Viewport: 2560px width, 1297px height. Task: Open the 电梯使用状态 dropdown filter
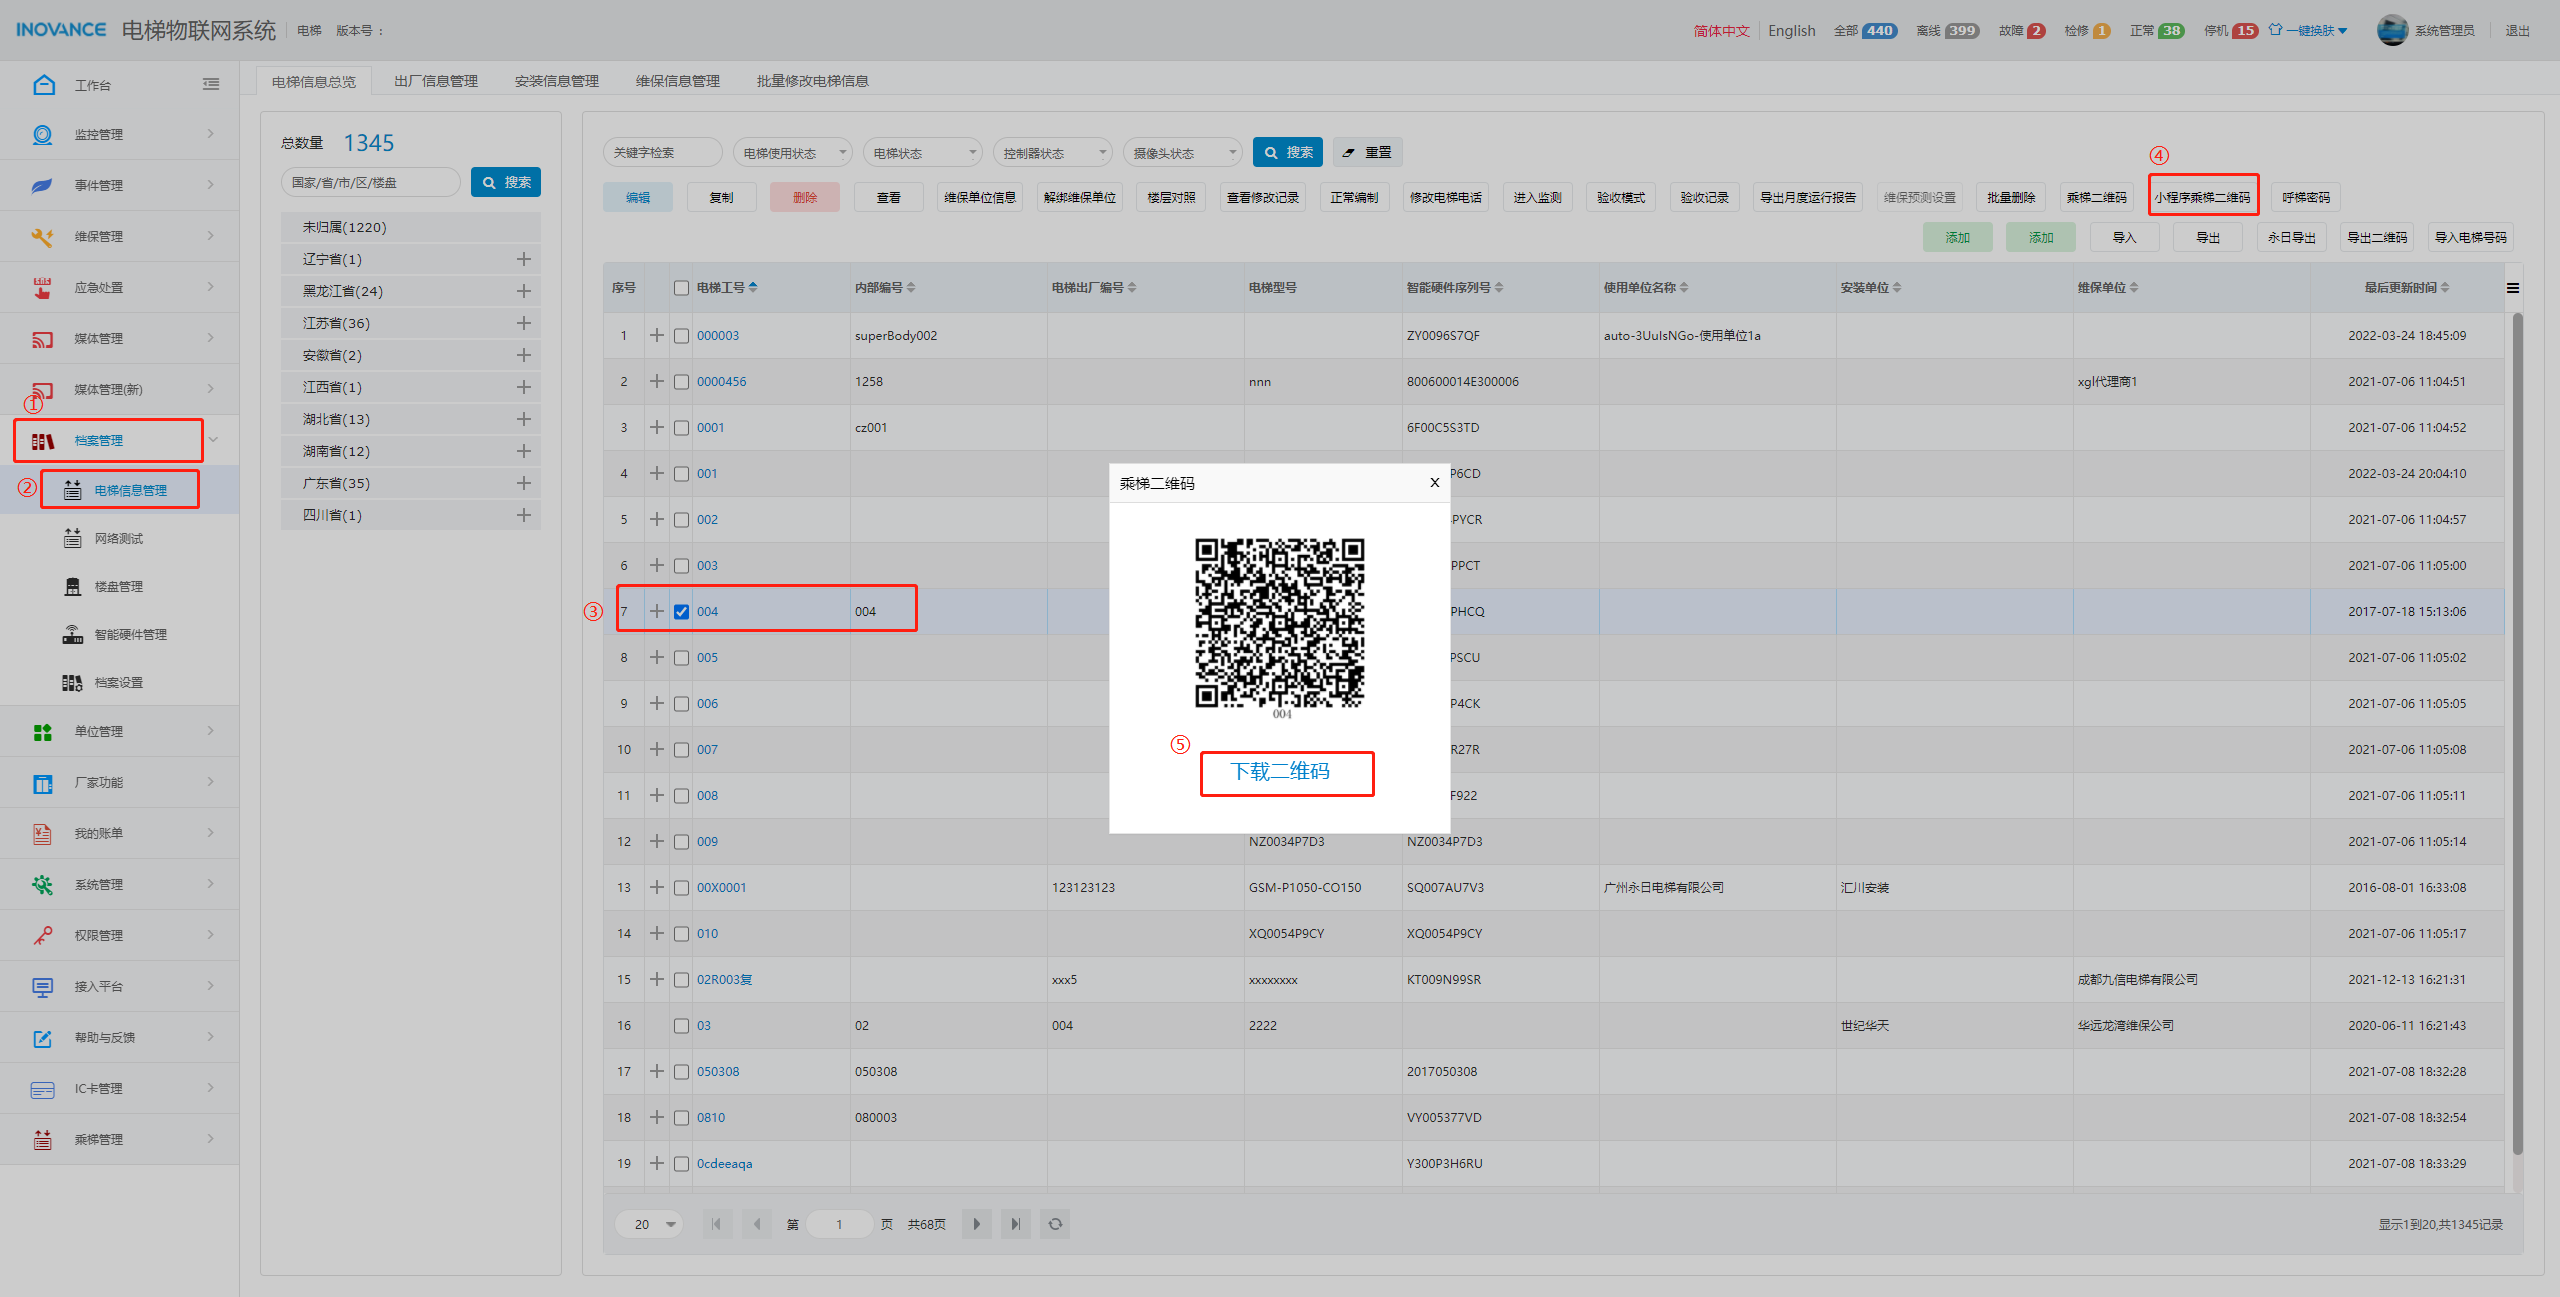click(793, 153)
